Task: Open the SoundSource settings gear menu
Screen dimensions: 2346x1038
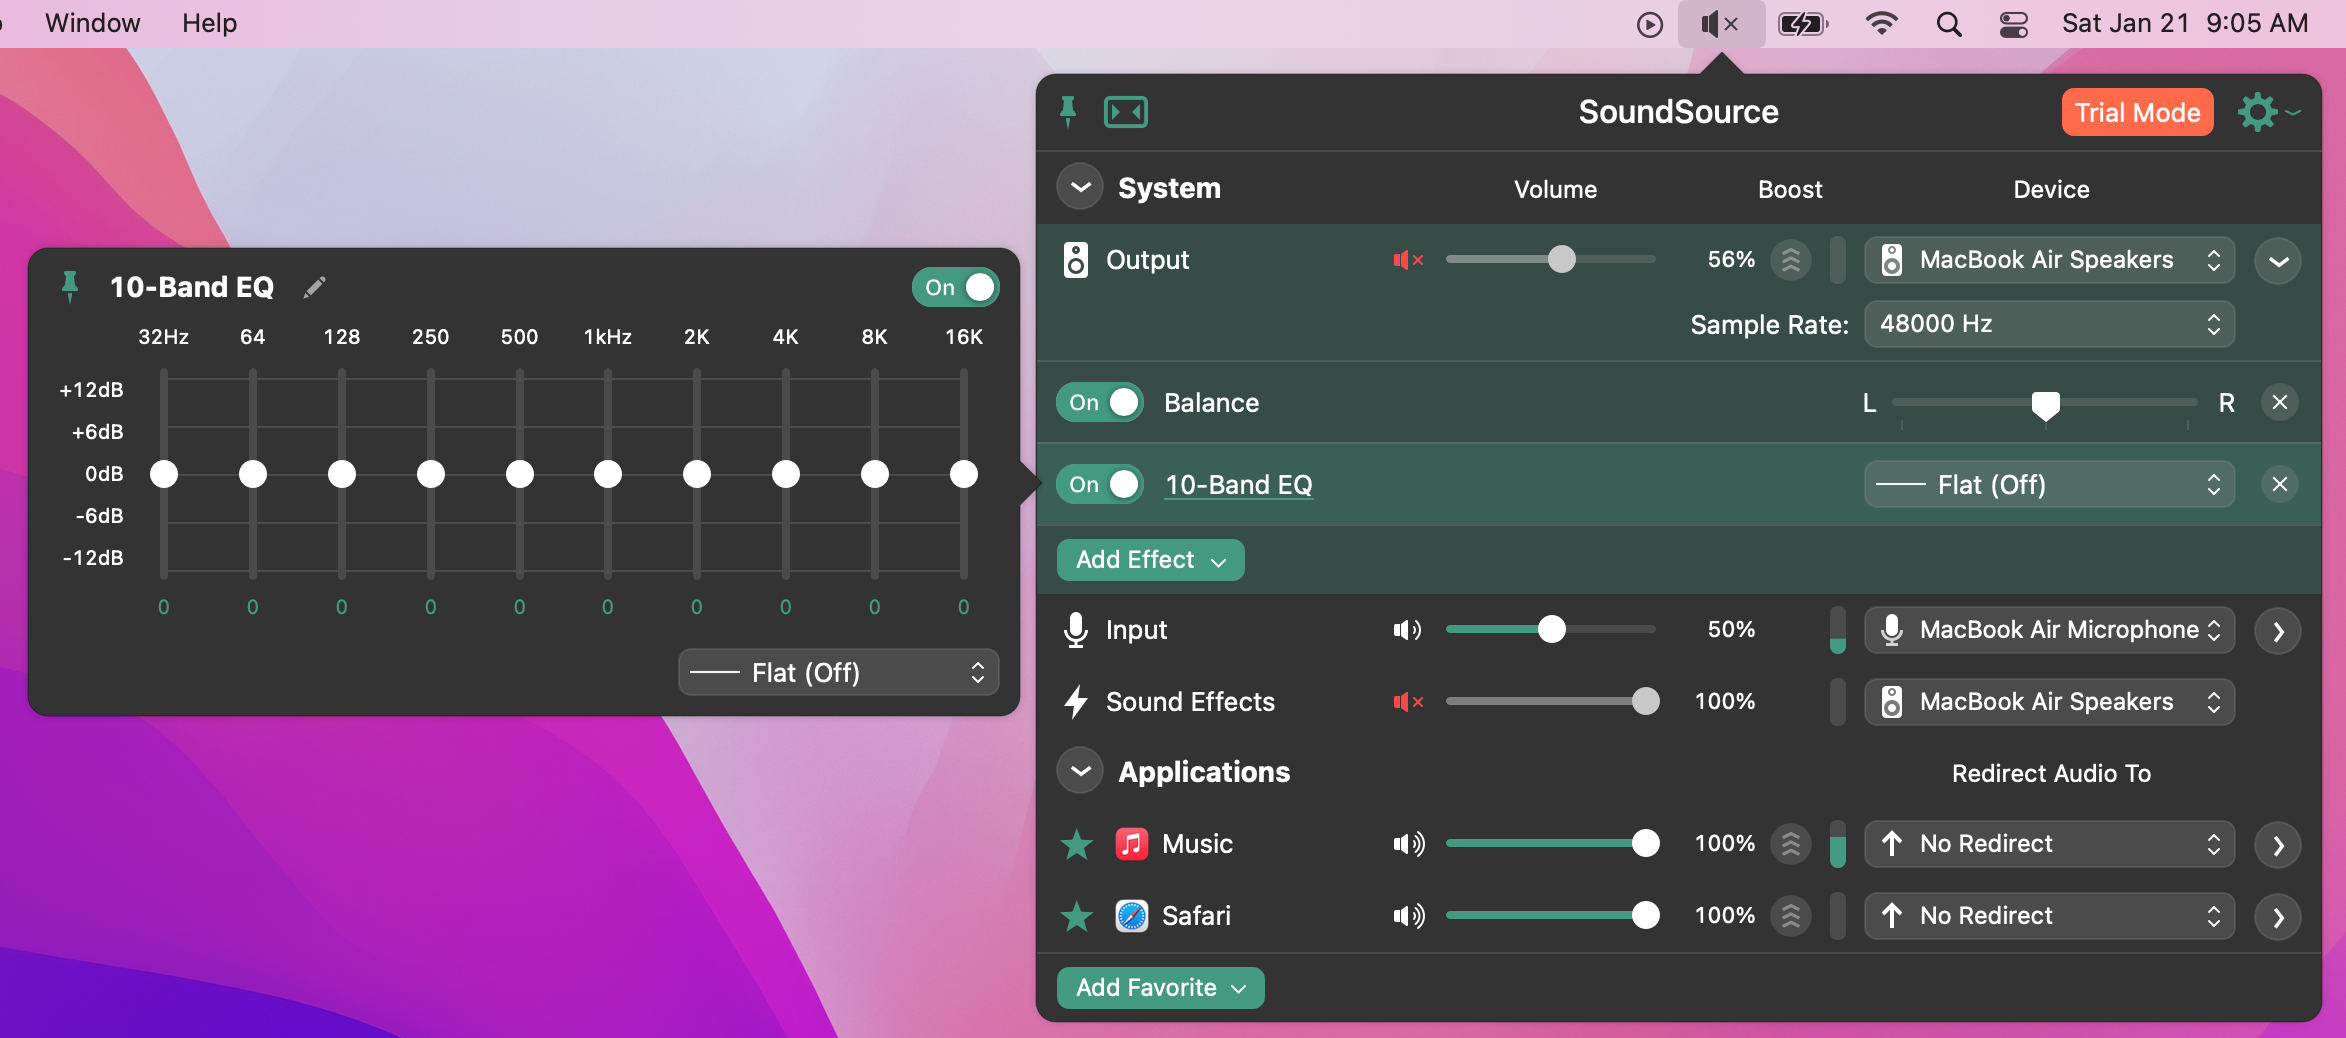Action: tap(2268, 112)
